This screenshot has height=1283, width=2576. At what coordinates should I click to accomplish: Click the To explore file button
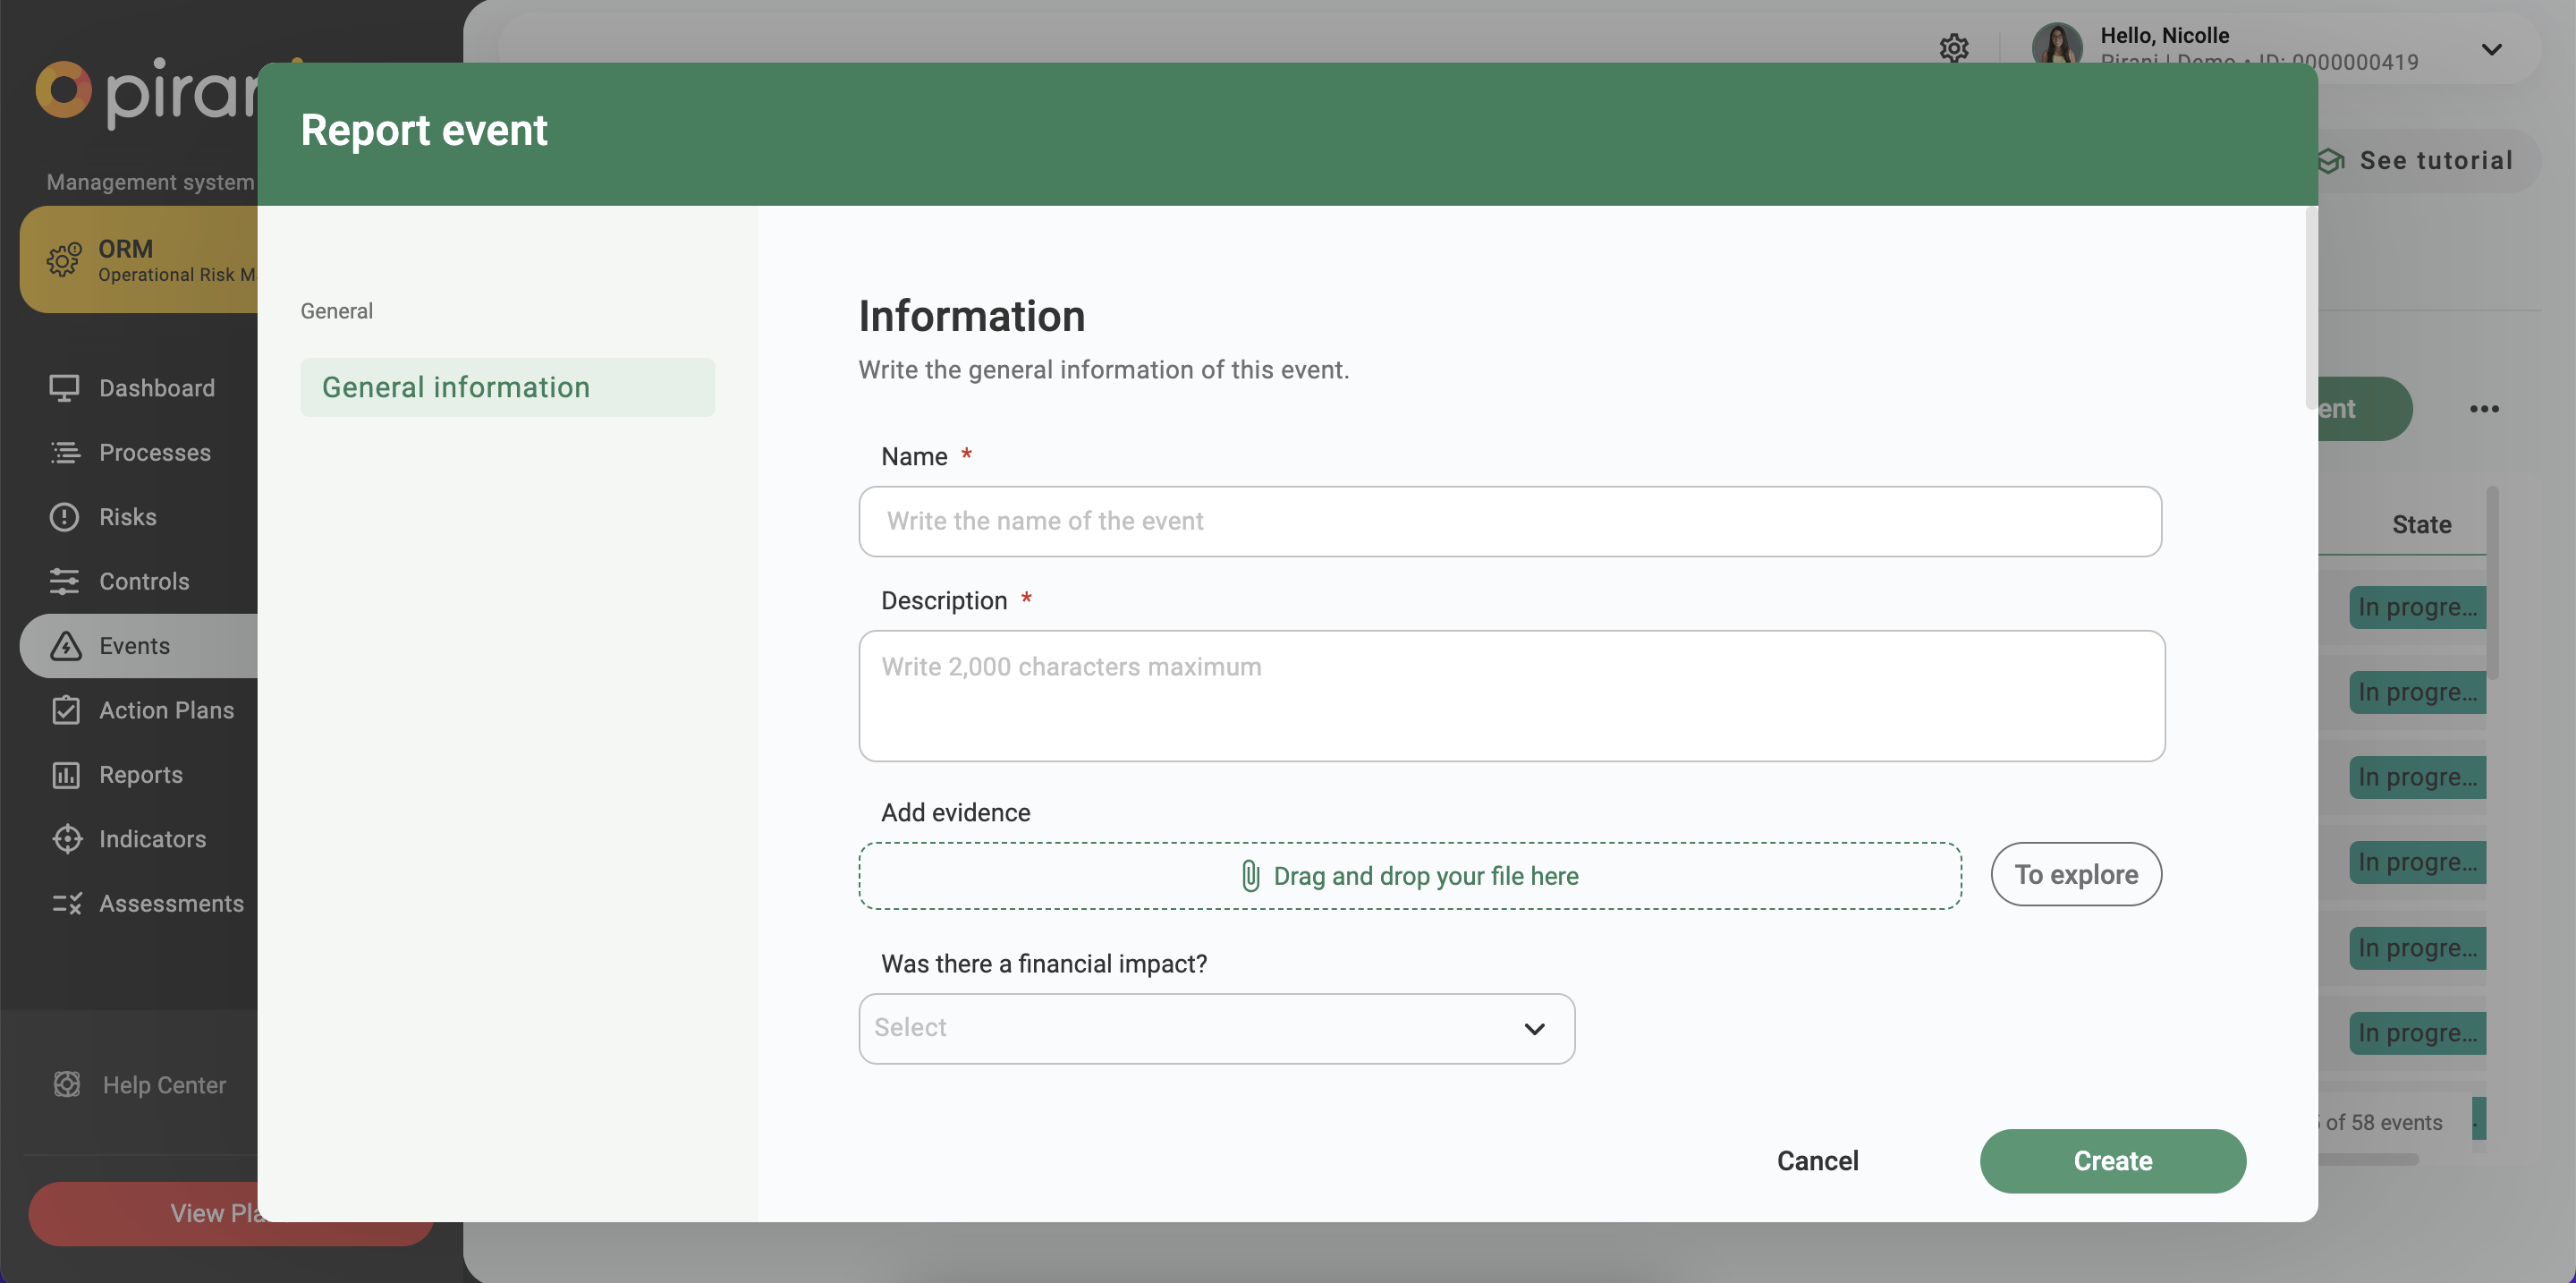[2076, 874]
